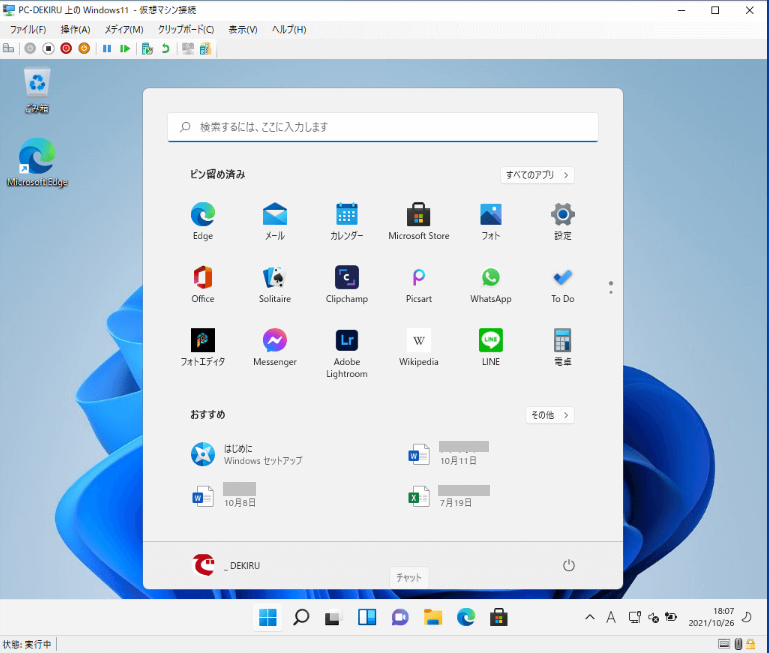Launch pinned To Do app
The image size is (769, 653).
point(563,284)
